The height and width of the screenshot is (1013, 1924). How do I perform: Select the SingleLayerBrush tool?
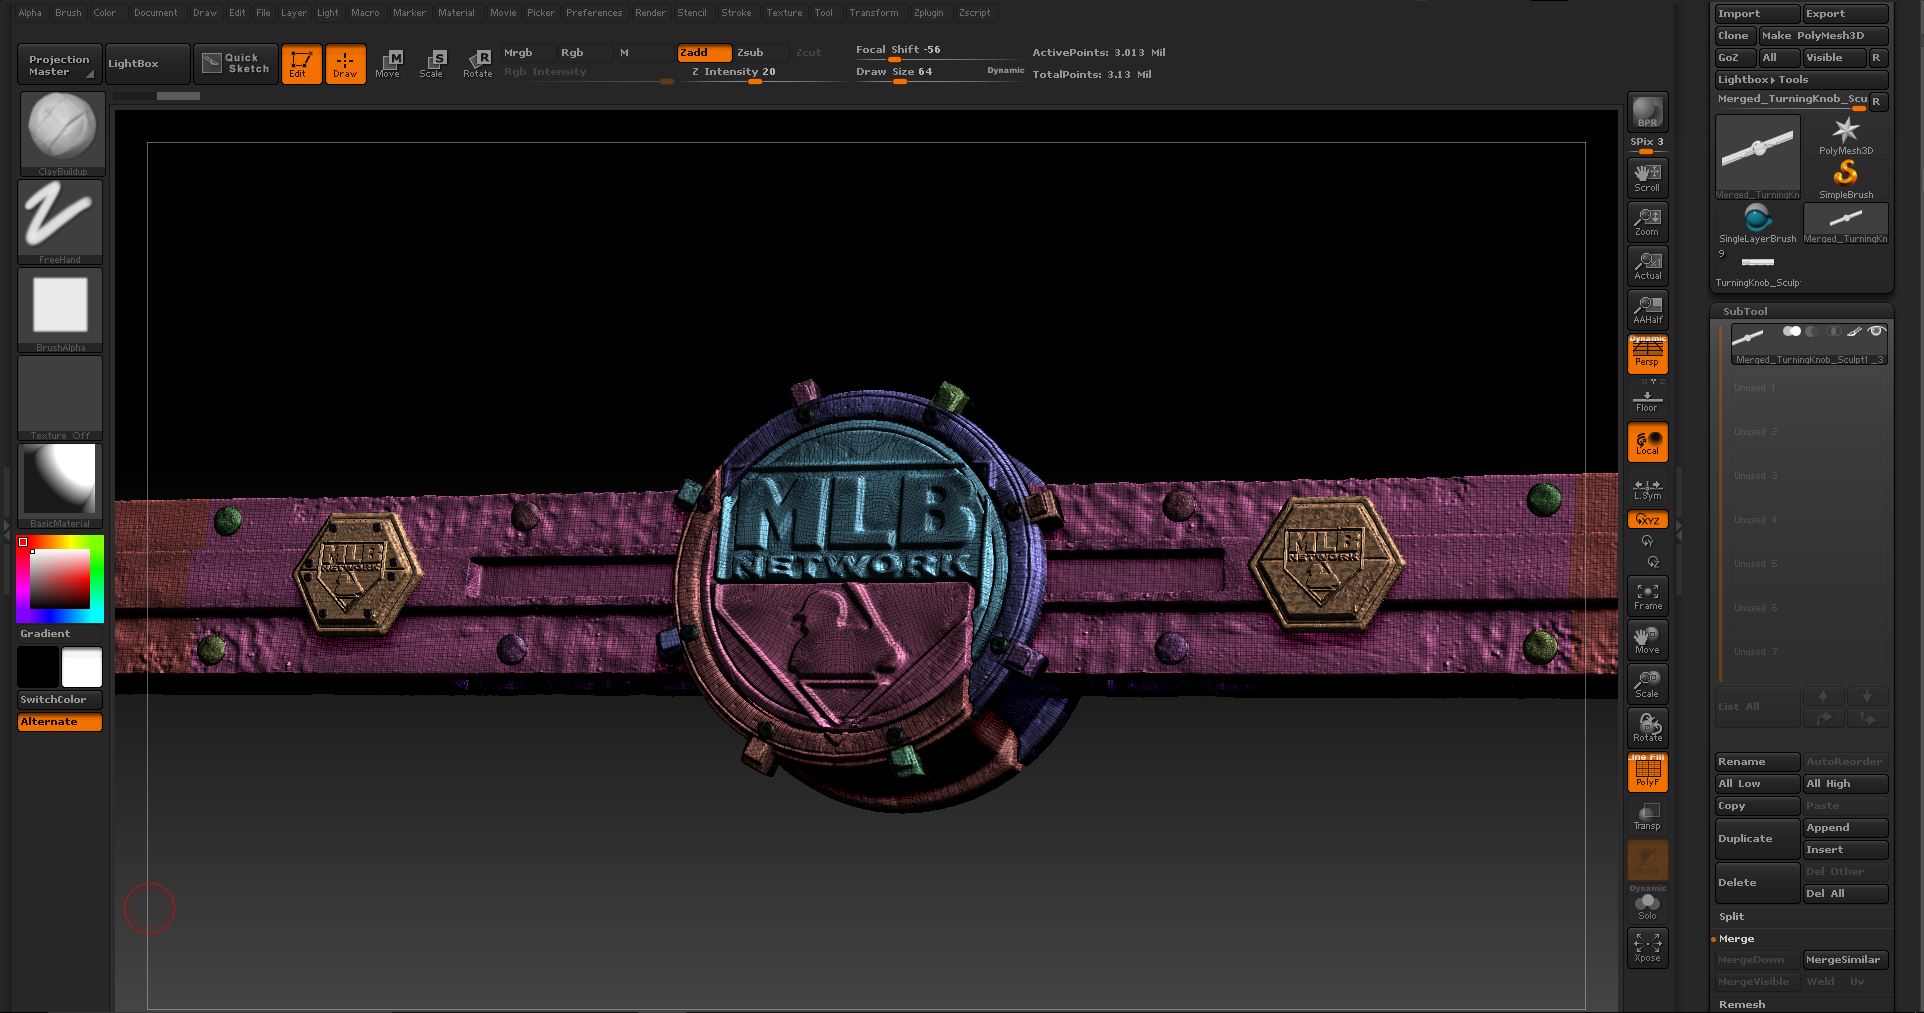[1758, 224]
